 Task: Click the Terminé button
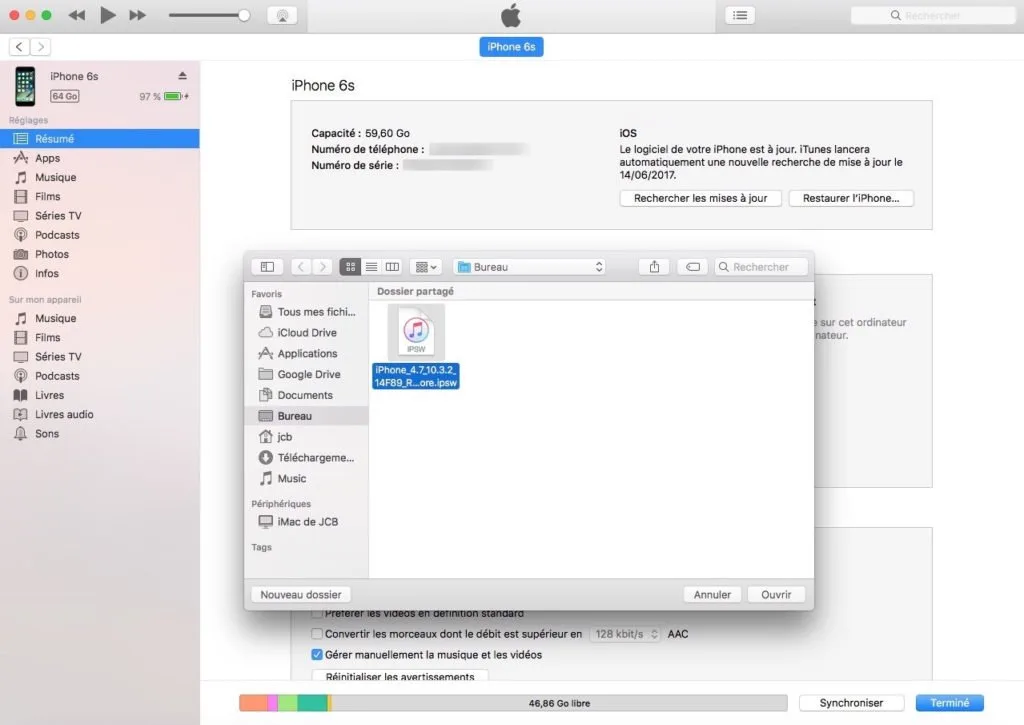pos(950,703)
